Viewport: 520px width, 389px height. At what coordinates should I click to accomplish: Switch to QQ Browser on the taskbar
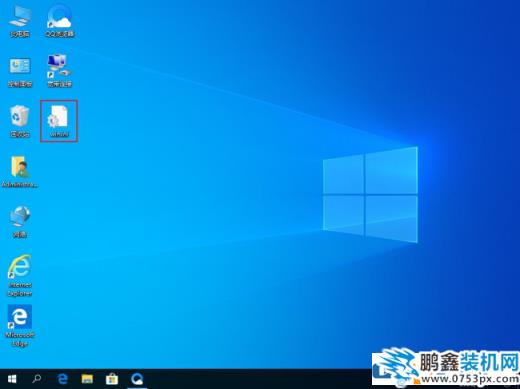click(137, 379)
